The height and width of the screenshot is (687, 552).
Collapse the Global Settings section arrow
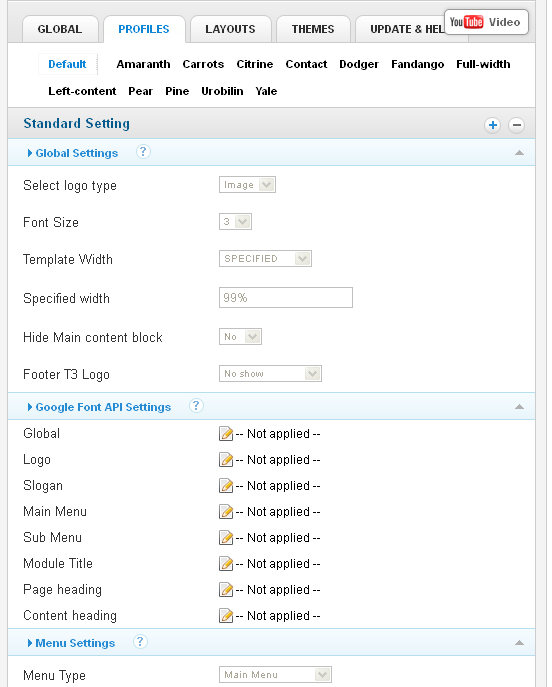(519, 153)
